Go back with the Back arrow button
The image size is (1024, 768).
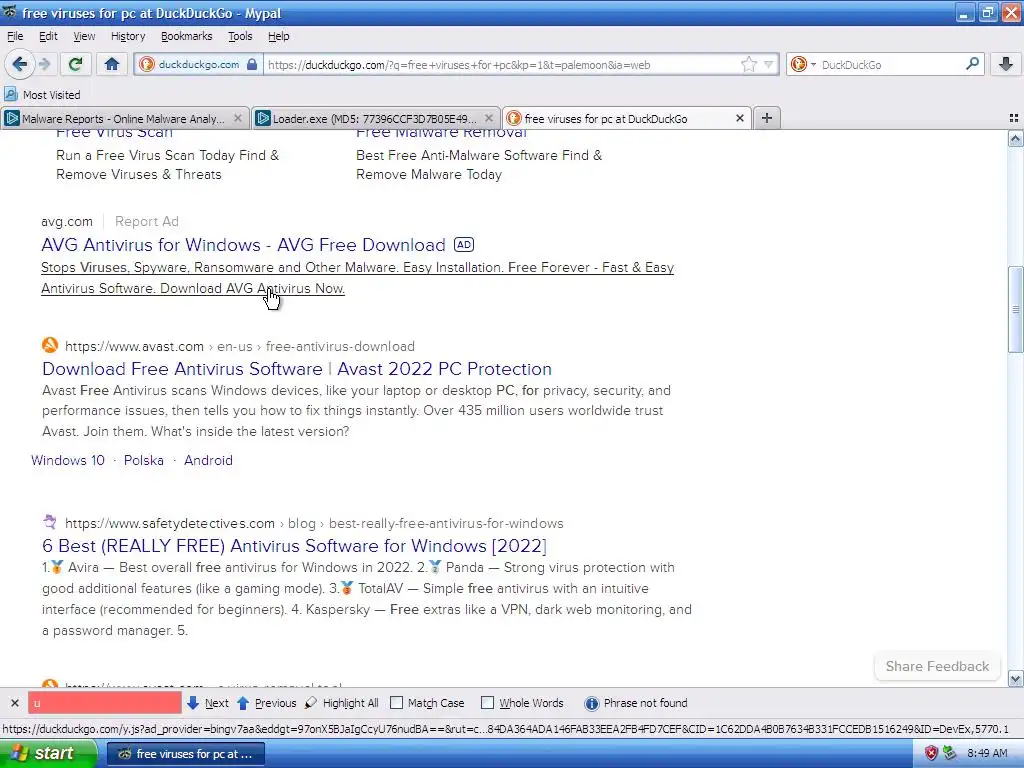coord(20,64)
